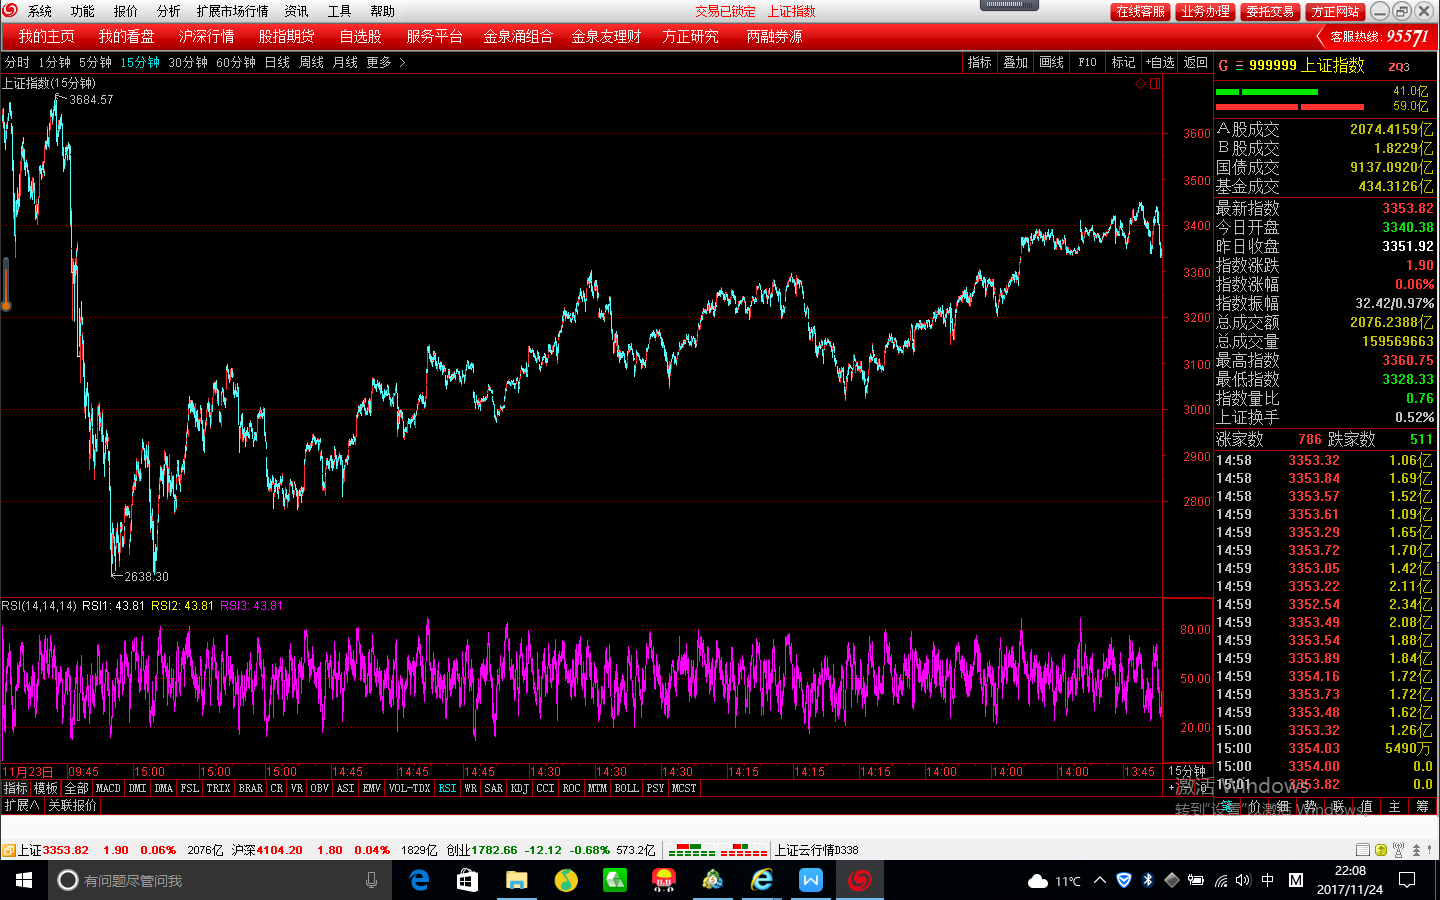Switch to 日线 daily chart
Image resolution: width=1440 pixels, height=900 pixels.
click(x=277, y=63)
